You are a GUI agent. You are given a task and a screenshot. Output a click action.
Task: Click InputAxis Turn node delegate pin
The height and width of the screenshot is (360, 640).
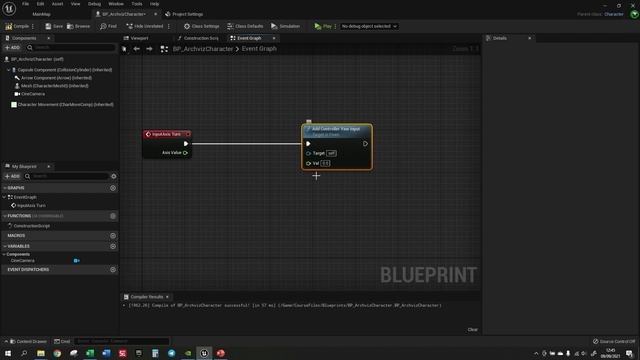coord(188,134)
